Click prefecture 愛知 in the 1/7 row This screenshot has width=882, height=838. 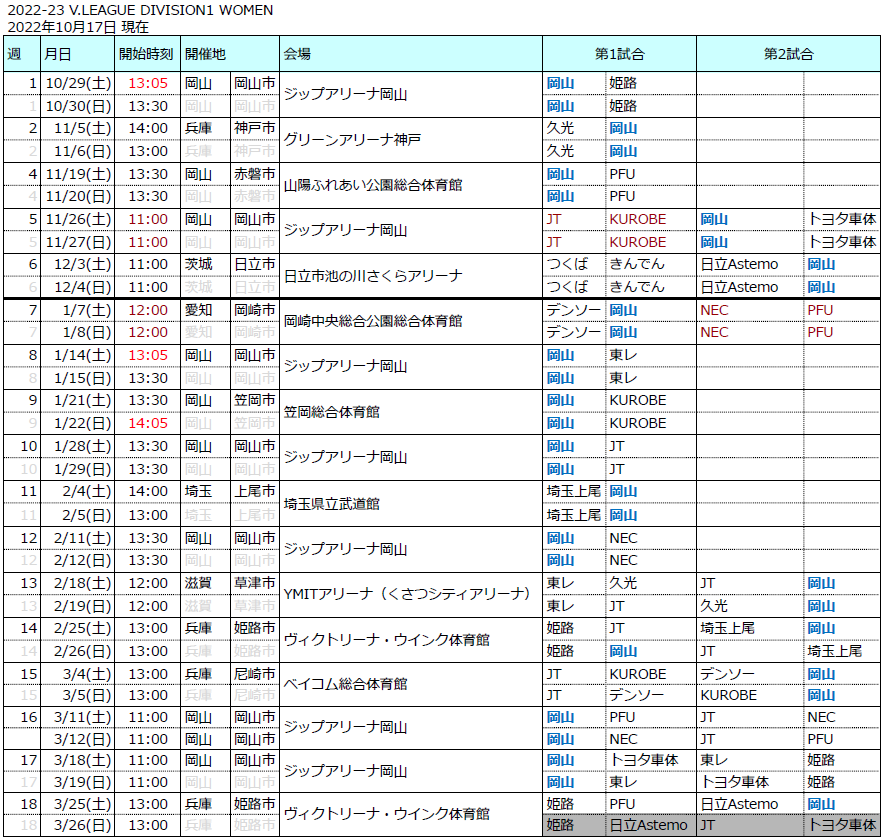[199, 310]
